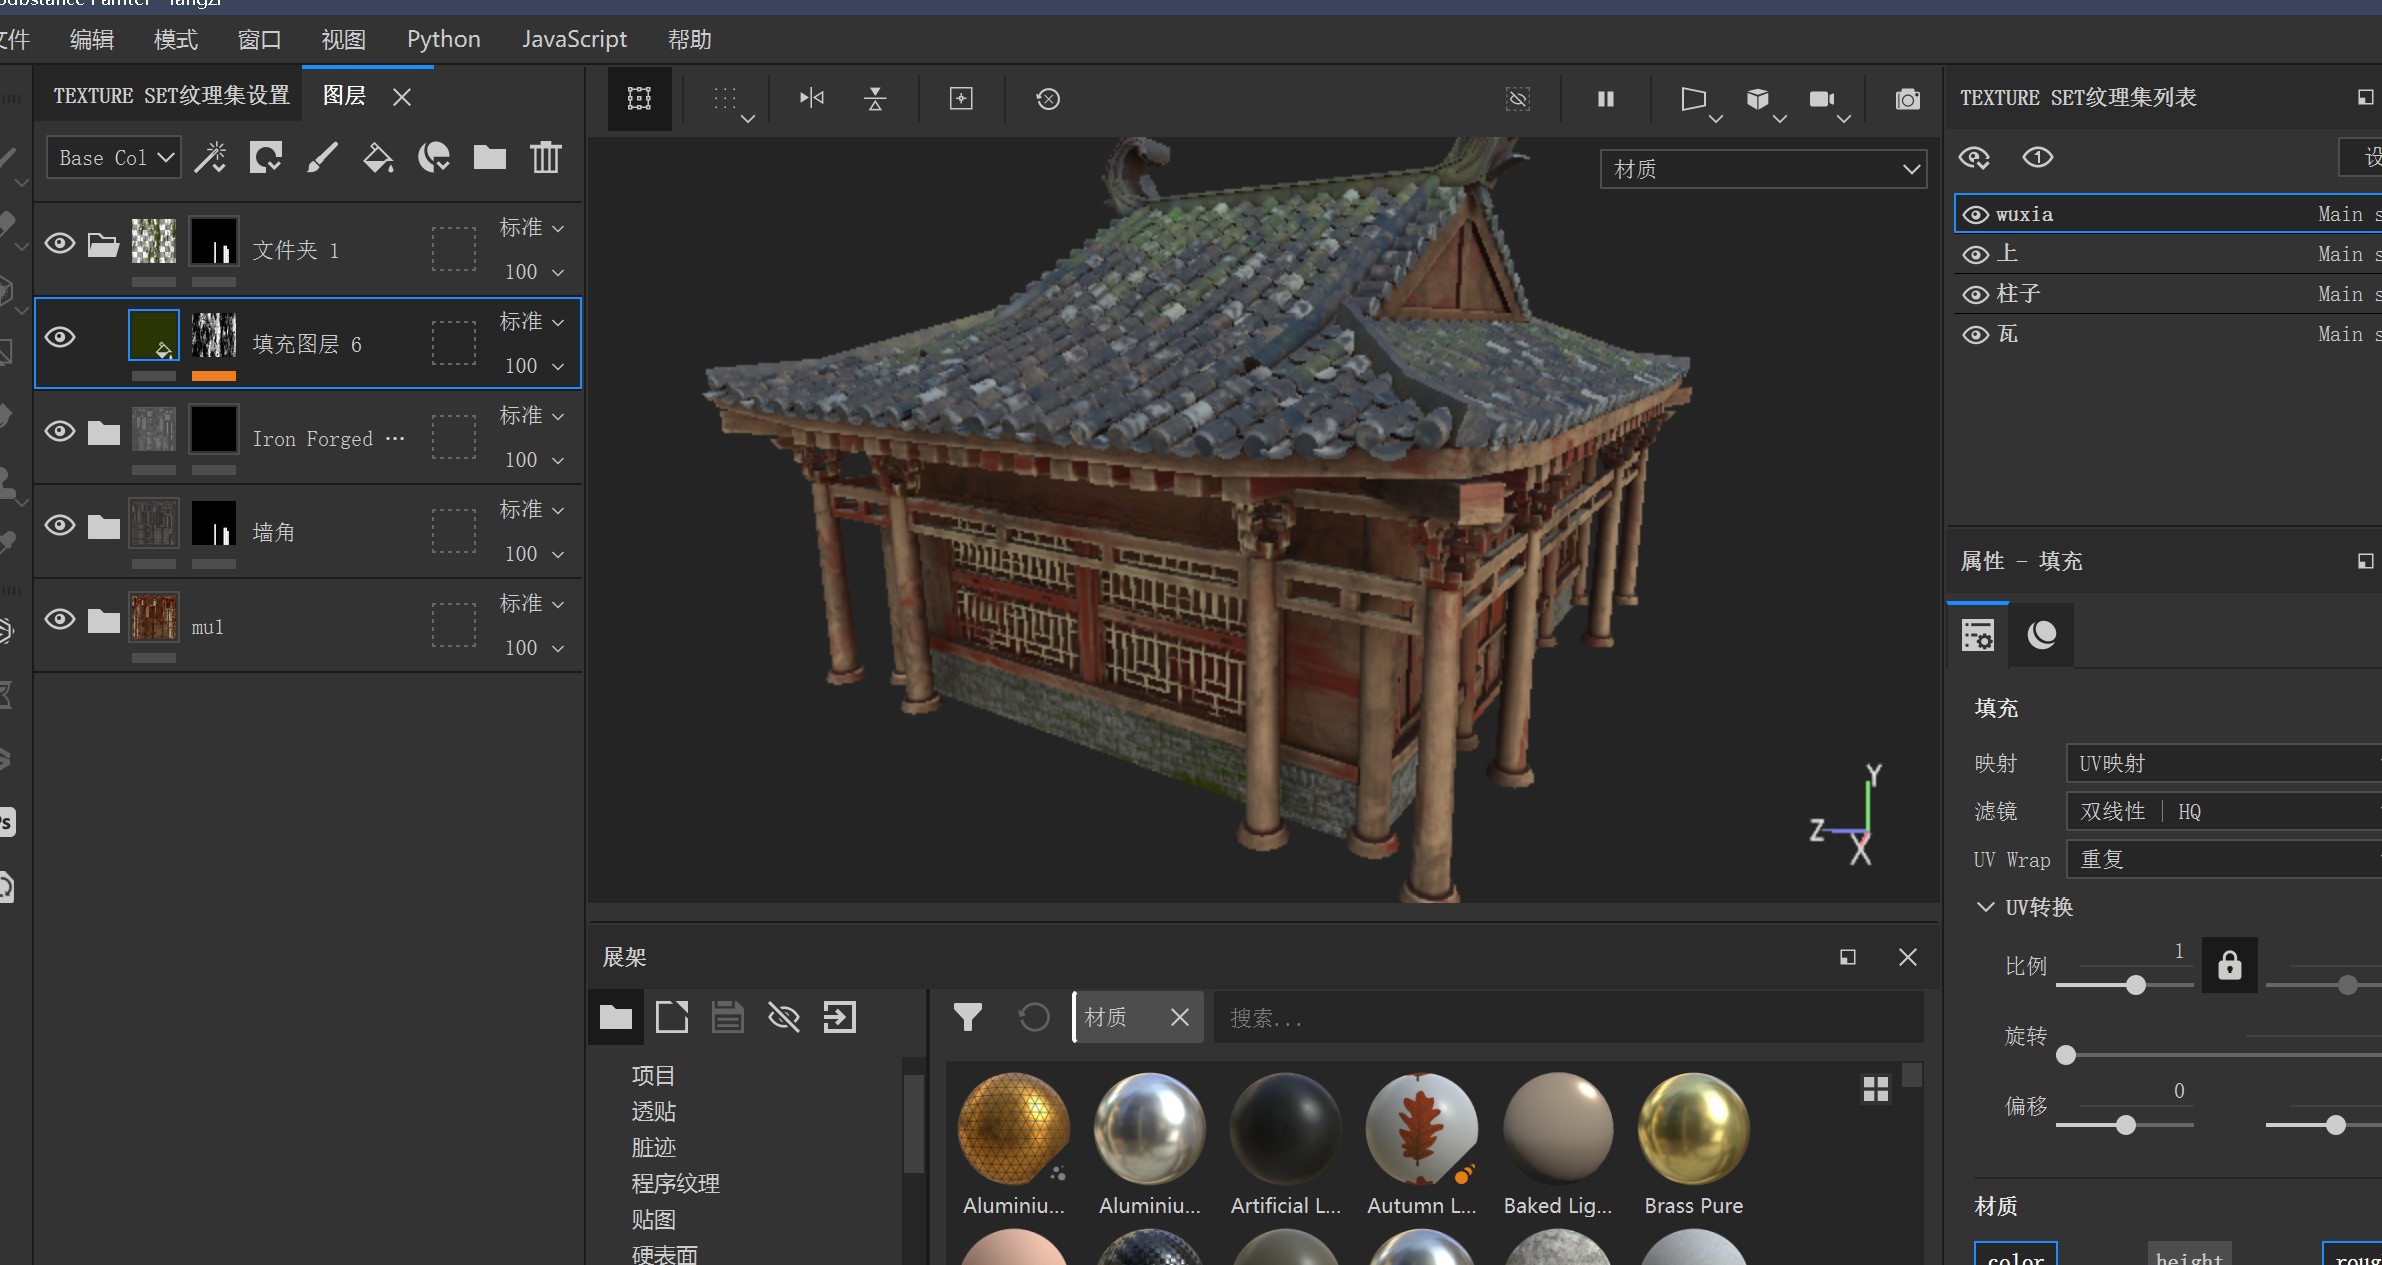The image size is (2382, 1265).
Task: Toggle horizontal symmetry mirror icon
Action: click(x=811, y=98)
